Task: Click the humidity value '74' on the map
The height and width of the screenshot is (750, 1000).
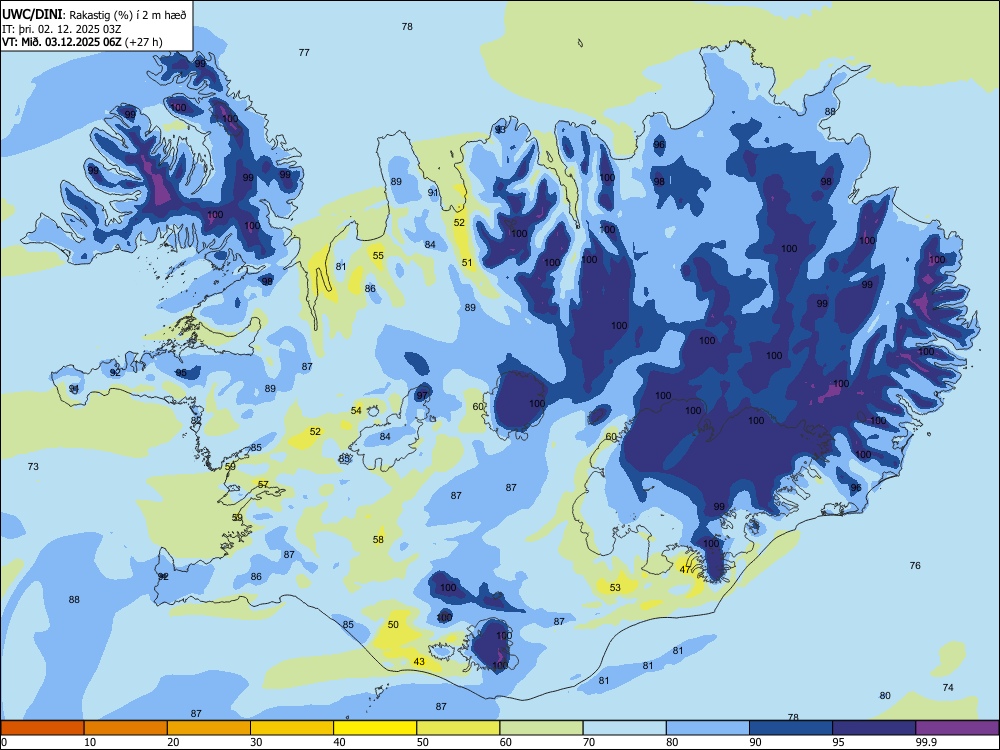Action: [948, 687]
